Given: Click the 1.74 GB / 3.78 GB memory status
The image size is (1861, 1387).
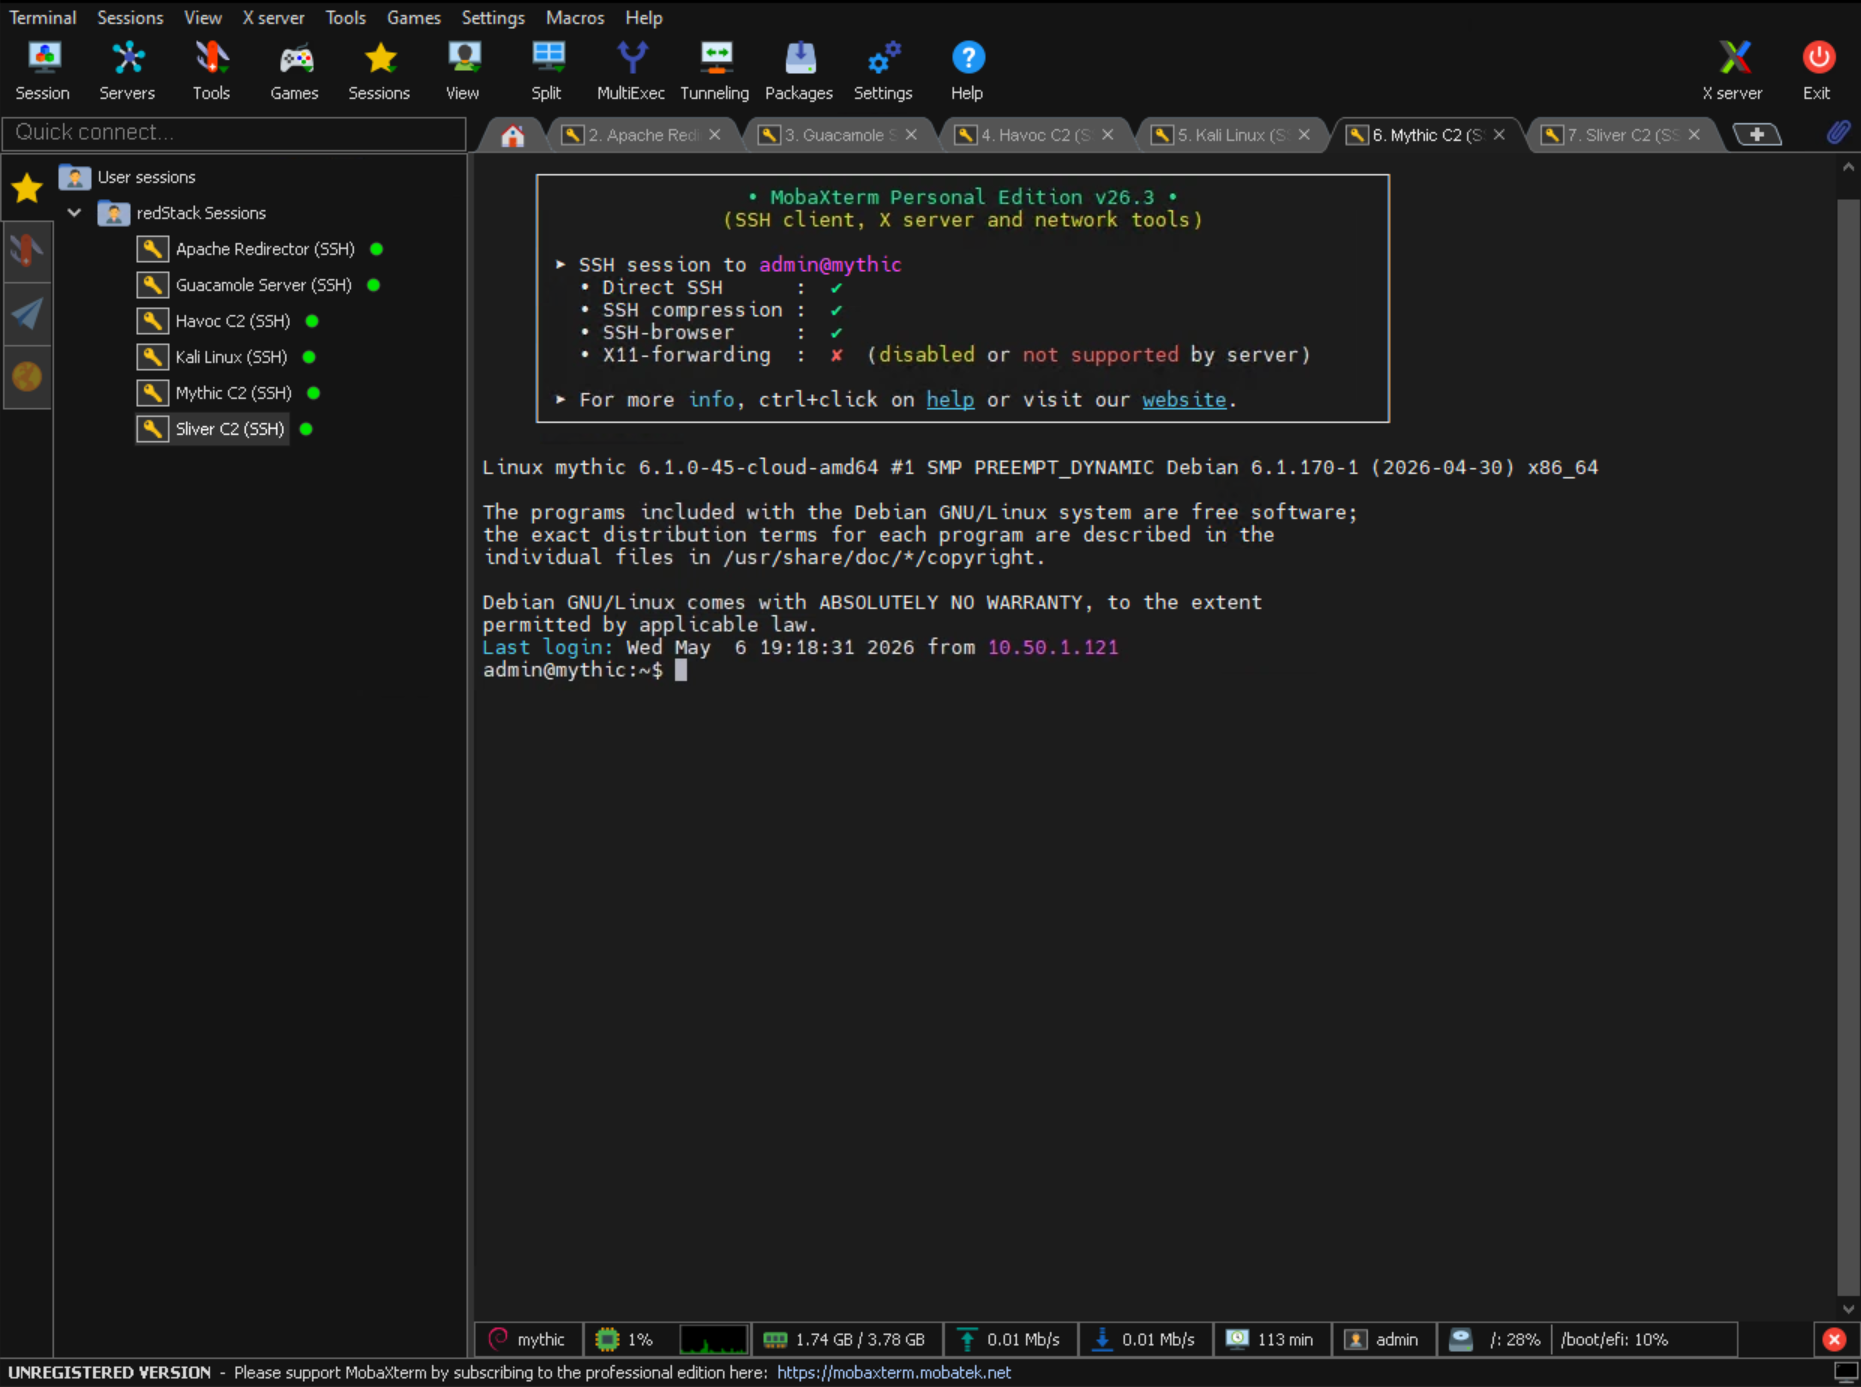Looking at the screenshot, I should click(x=846, y=1339).
